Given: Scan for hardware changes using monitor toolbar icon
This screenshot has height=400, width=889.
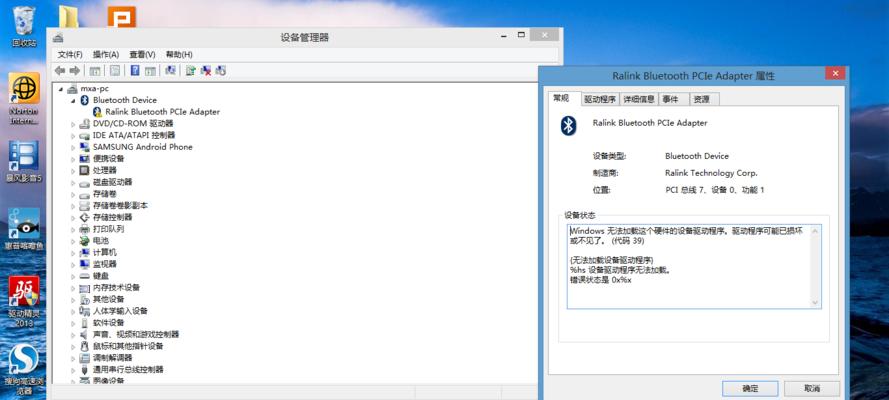Looking at the screenshot, I should pyautogui.click(x=170, y=71).
